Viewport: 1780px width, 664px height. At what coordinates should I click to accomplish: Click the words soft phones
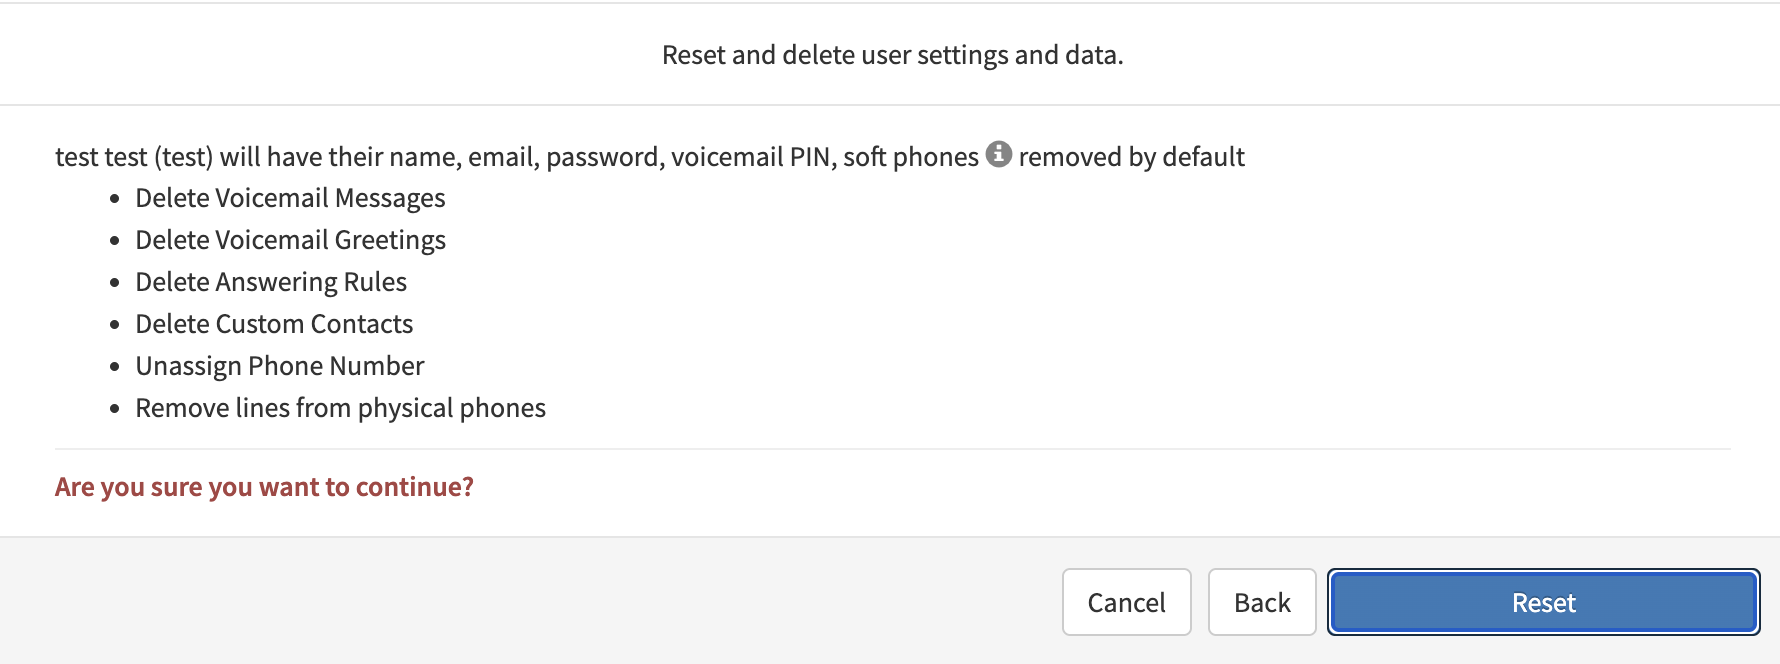point(910,157)
